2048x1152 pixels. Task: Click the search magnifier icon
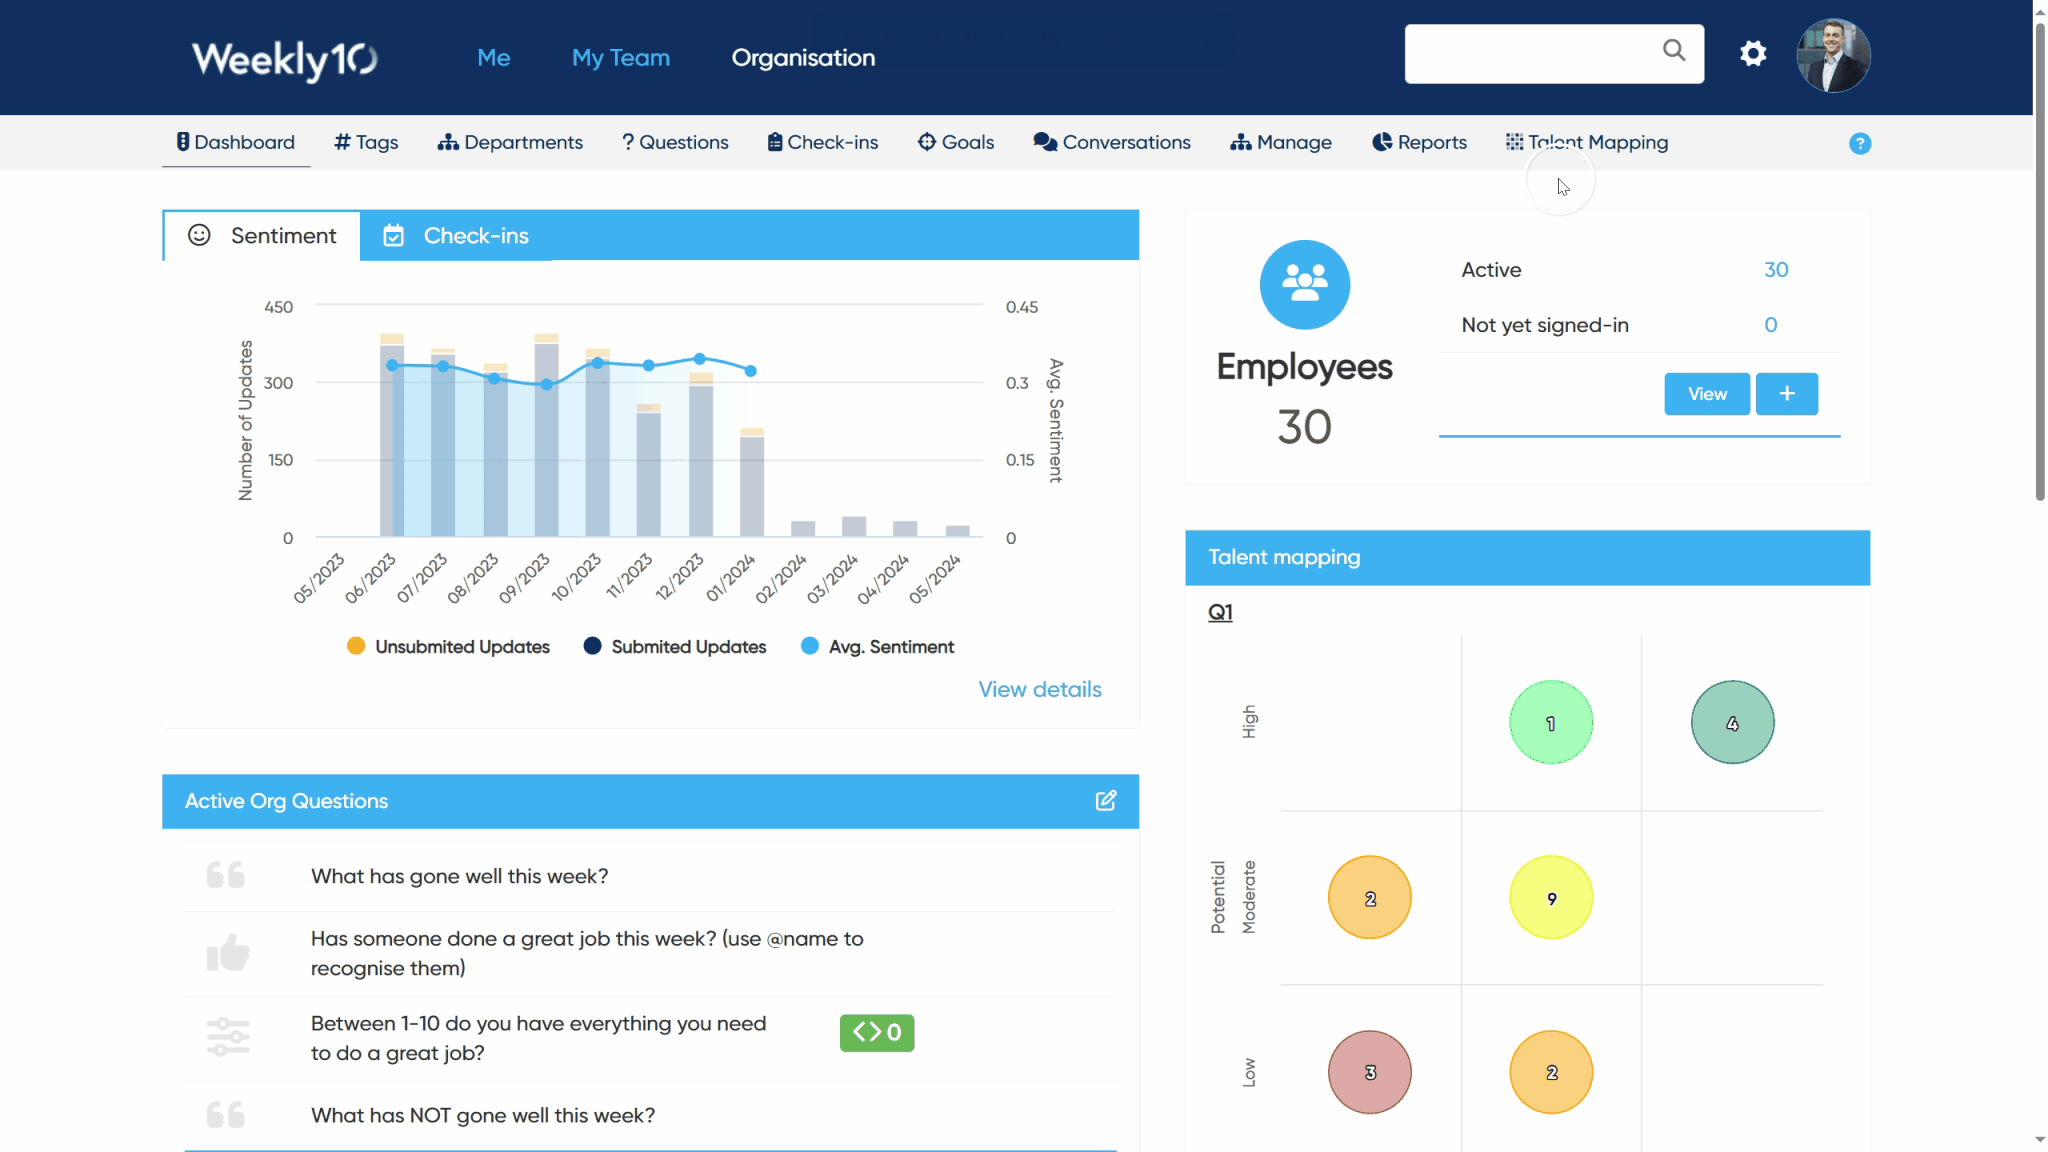[x=1674, y=50]
